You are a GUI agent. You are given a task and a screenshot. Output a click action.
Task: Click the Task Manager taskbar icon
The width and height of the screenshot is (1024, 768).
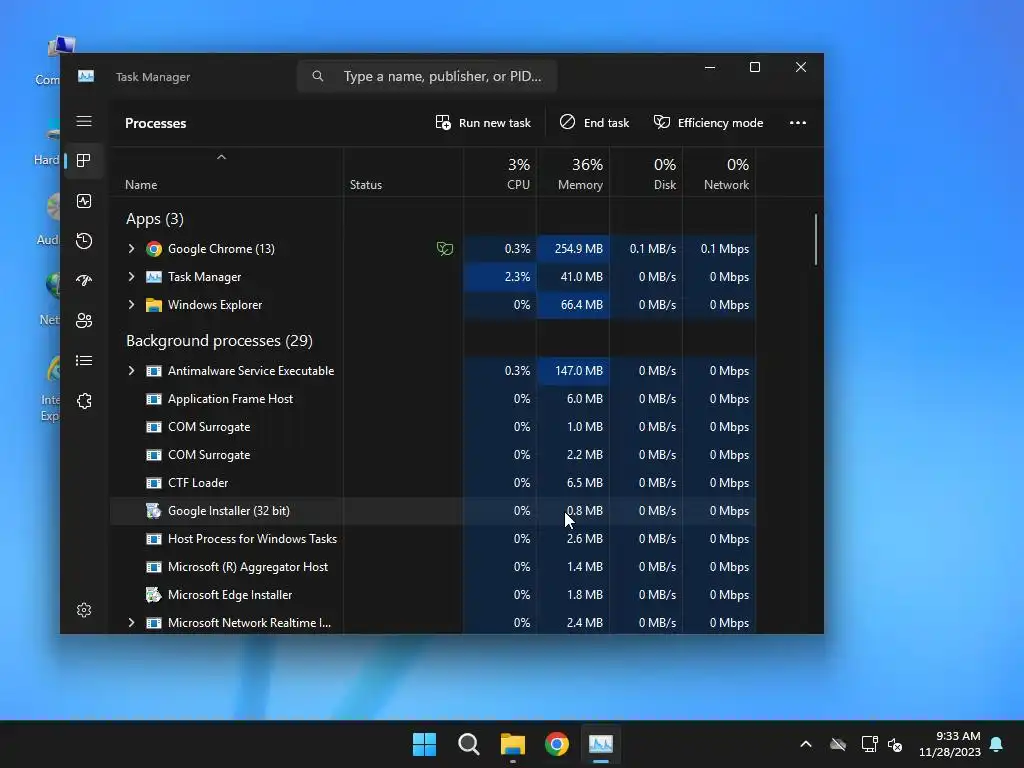click(x=601, y=744)
